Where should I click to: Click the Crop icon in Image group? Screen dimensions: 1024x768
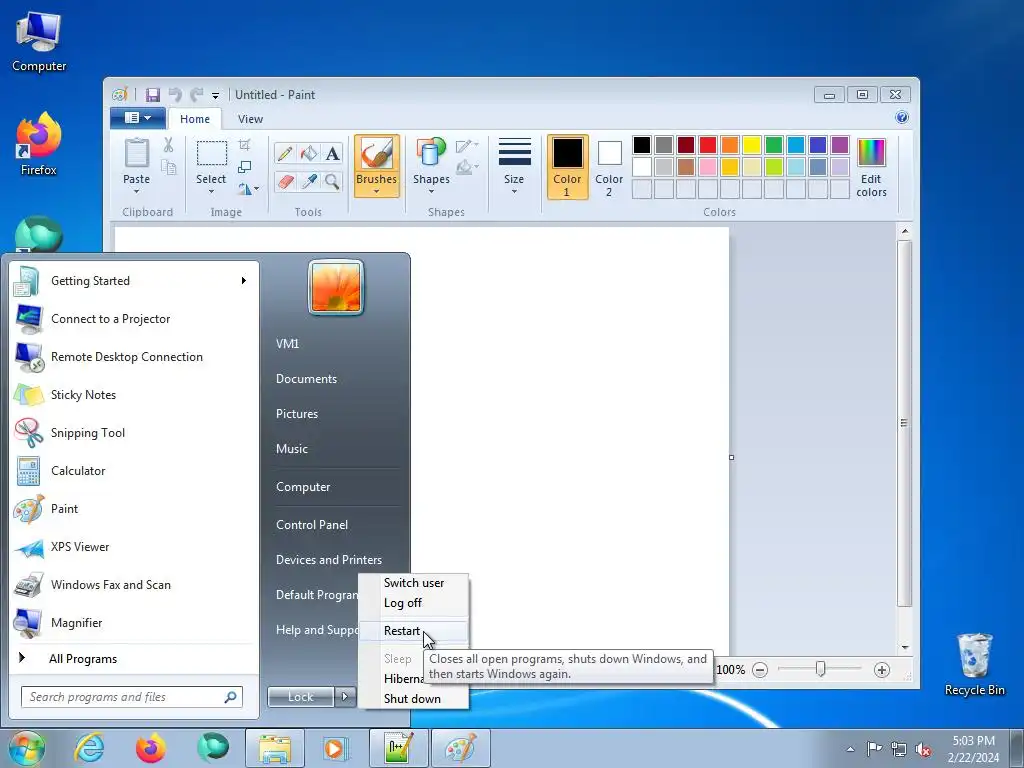coord(245,144)
